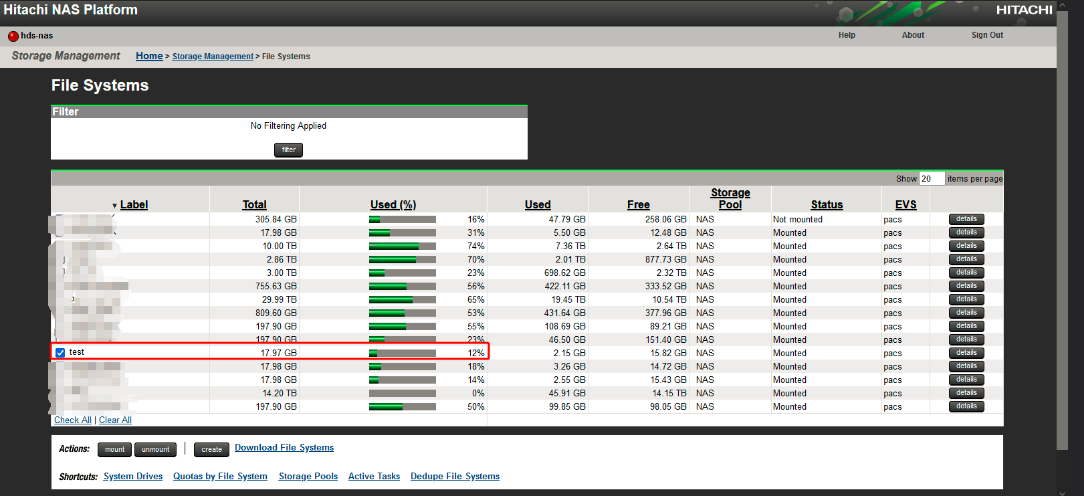Click the items per page input field

coord(931,178)
